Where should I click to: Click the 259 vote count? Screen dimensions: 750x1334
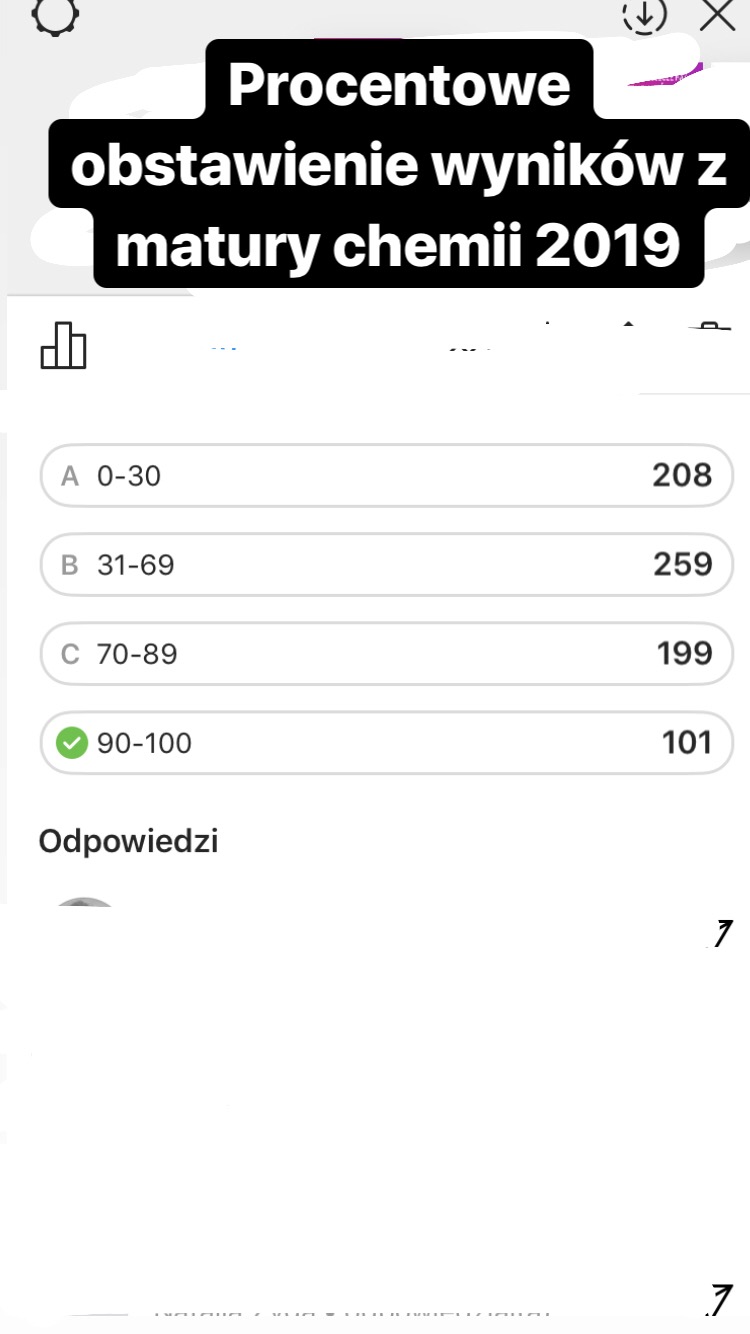click(x=682, y=564)
